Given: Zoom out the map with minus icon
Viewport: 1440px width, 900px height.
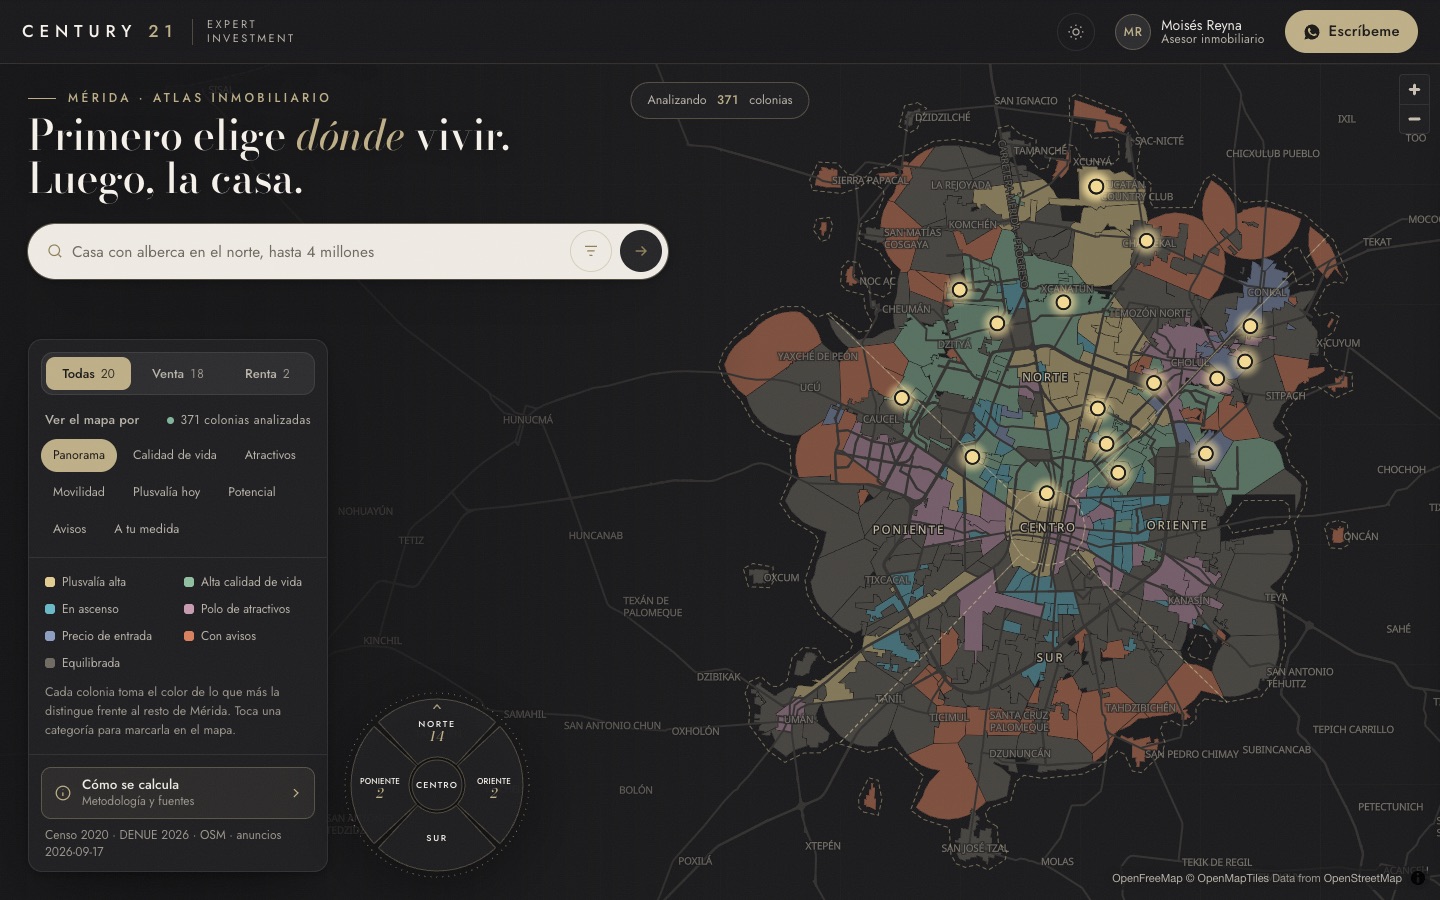Looking at the screenshot, I should 1414,118.
